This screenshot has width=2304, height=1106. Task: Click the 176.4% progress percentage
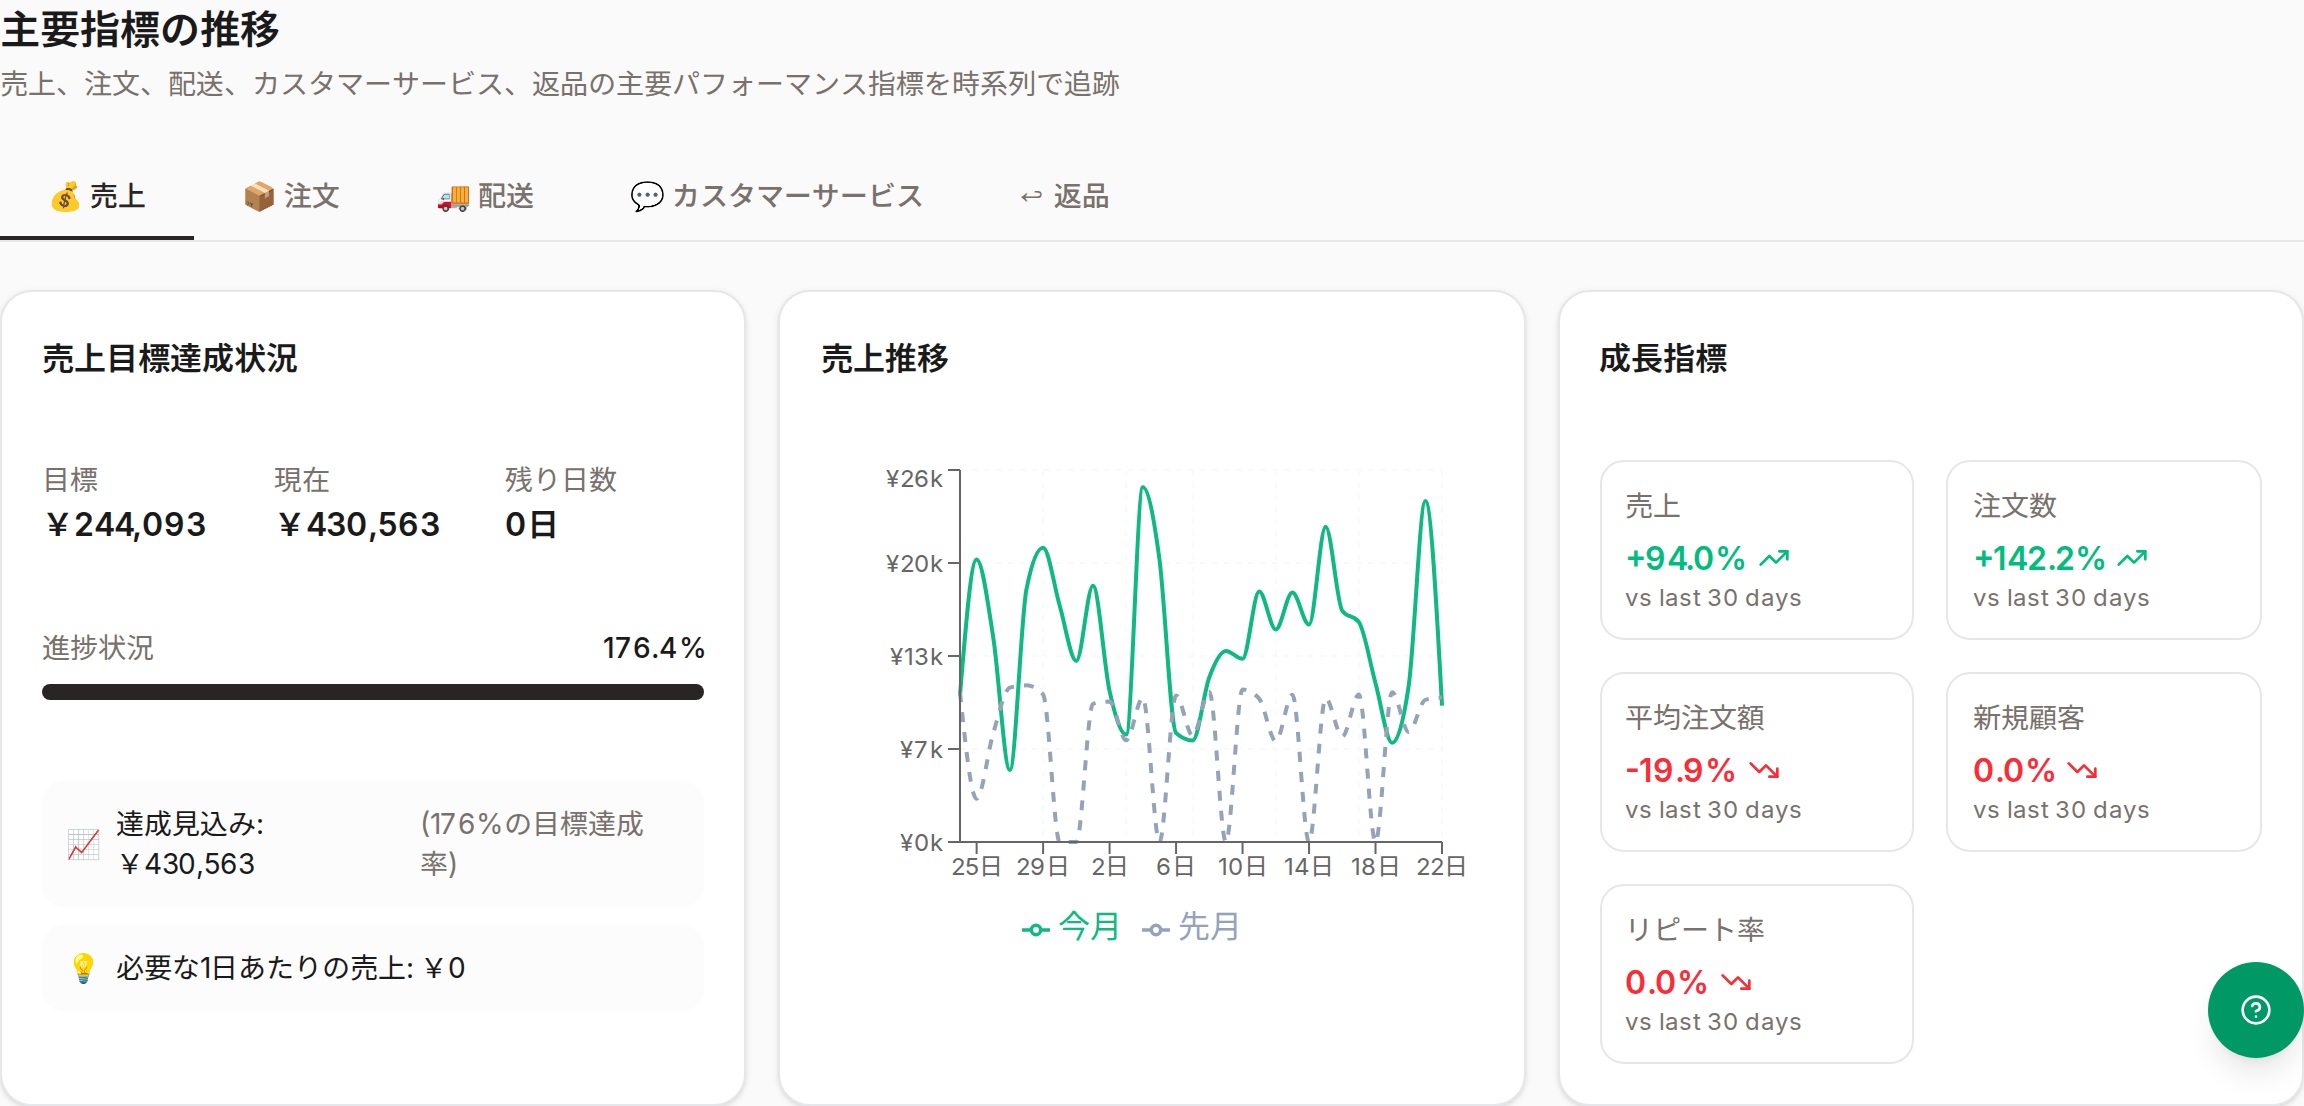click(654, 648)
